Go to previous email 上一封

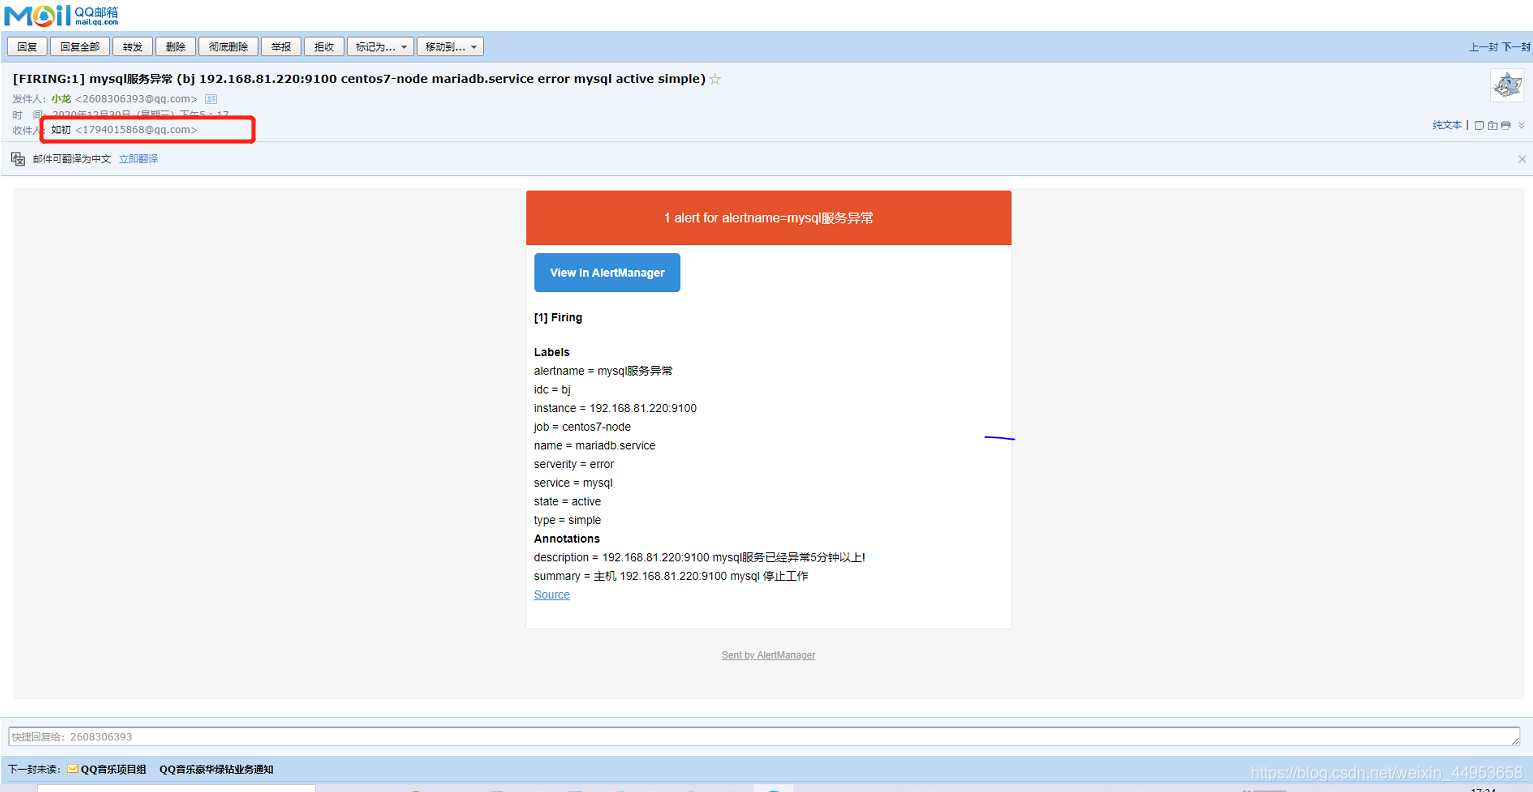(1483, 47)
